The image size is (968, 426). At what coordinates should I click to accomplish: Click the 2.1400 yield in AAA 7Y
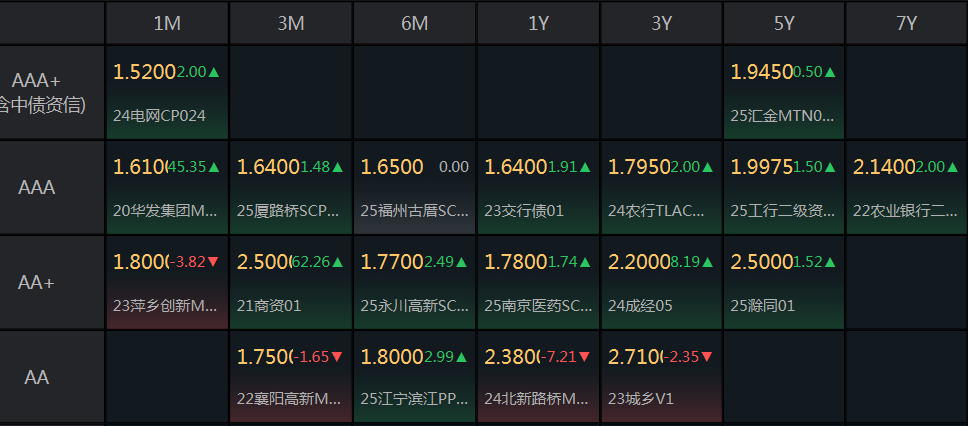[x=884, y=167]
